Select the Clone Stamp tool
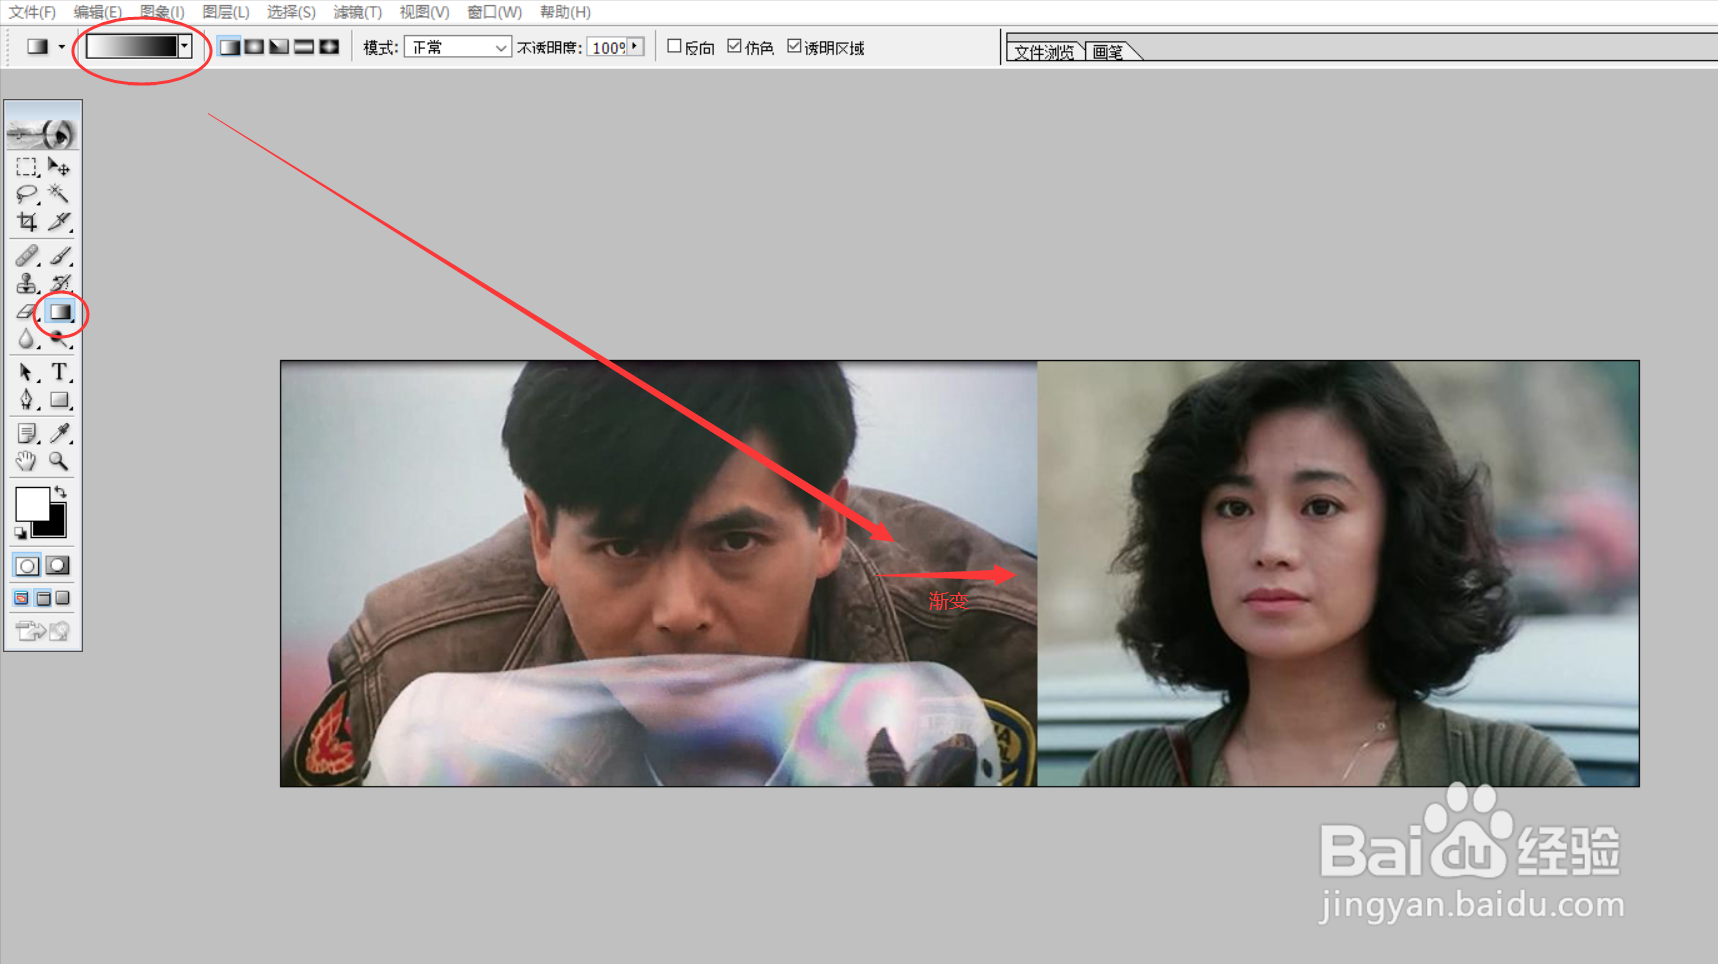 pyautogui.click(x=27, y=284)
